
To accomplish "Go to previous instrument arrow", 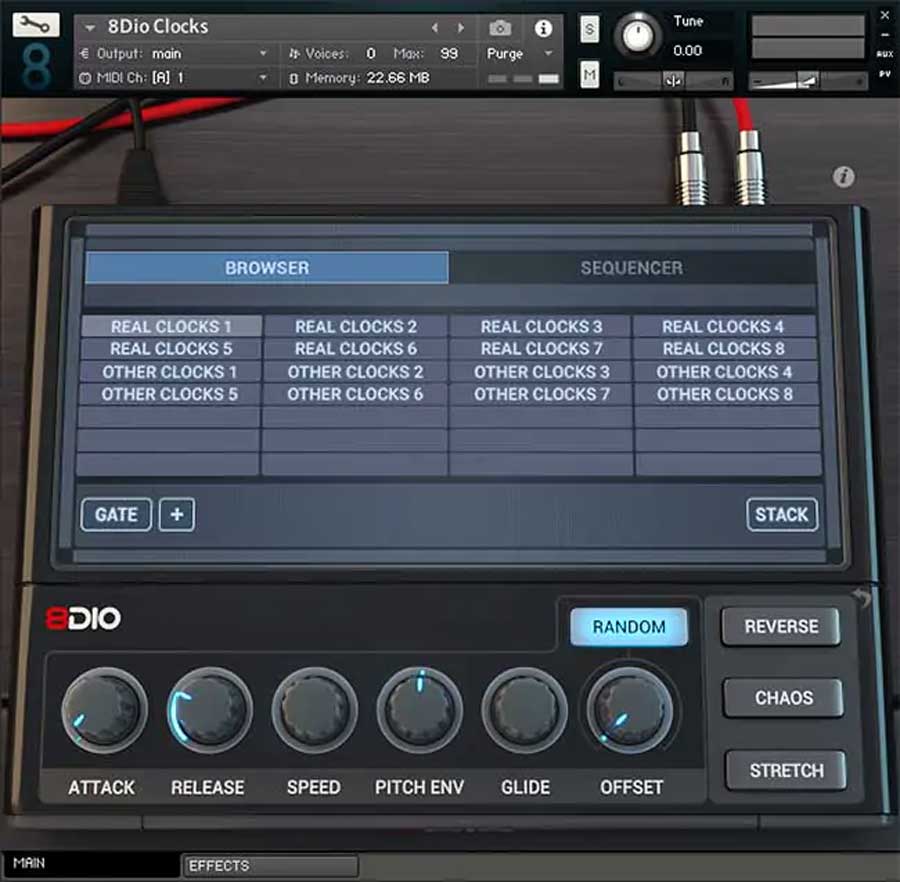I will 435,28.
